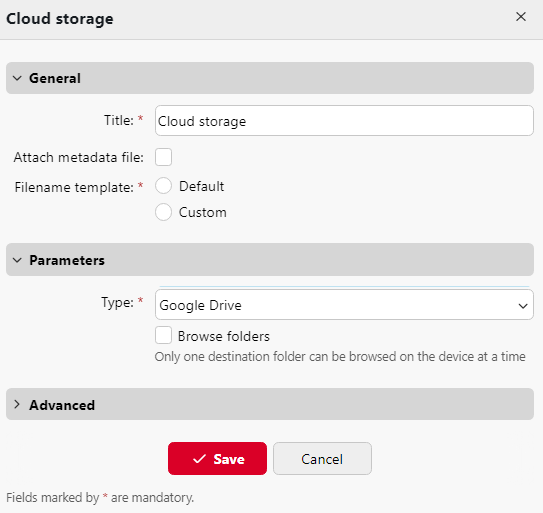Click the Save button
Viewport: 543px width, 513px height.
[x=217, y=459]
